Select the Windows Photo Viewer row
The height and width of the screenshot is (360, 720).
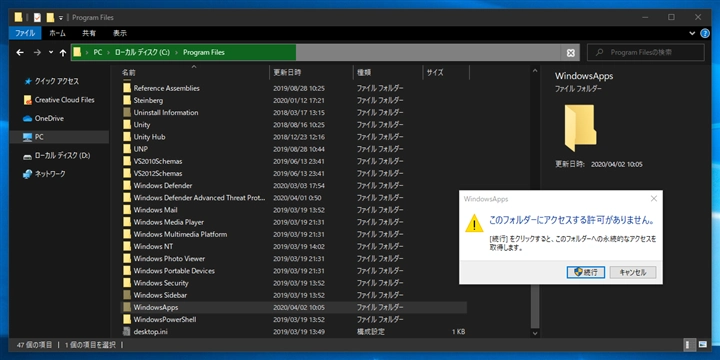click(x=293, y=259)
